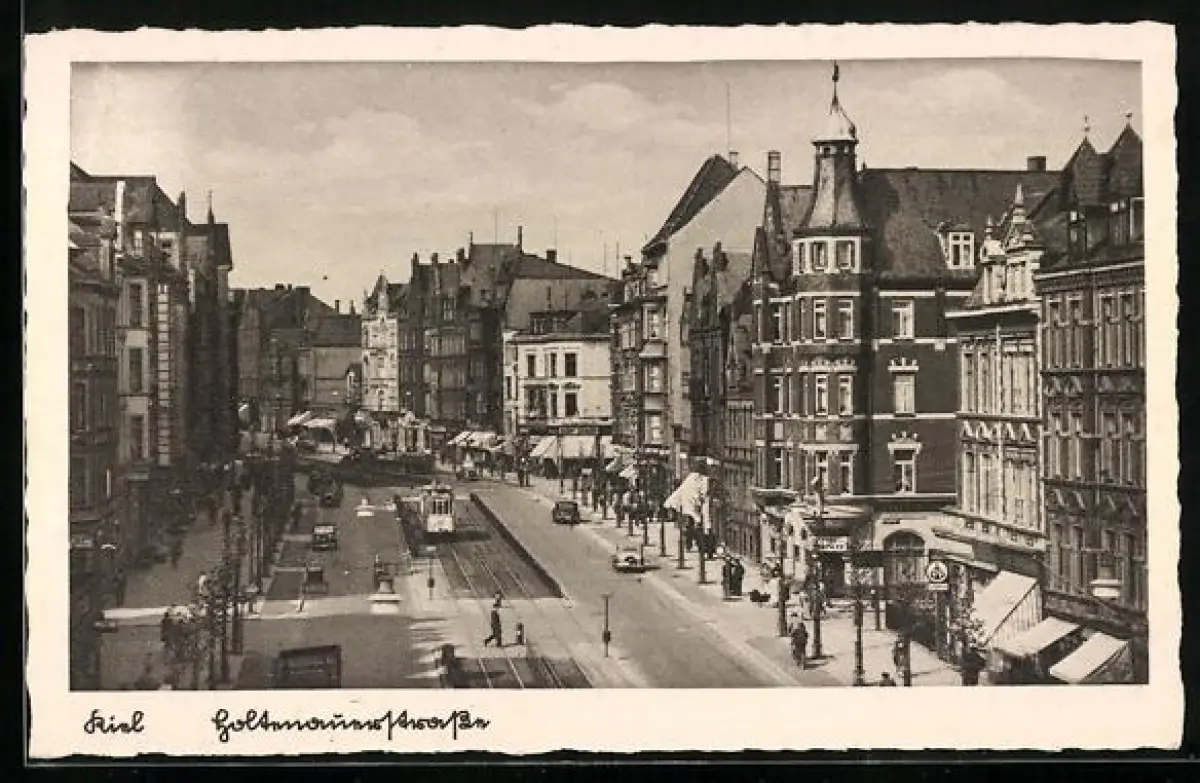Click the dark vehicle at bottom left foreground
1200x783 pixels.
tap(307, 666)
